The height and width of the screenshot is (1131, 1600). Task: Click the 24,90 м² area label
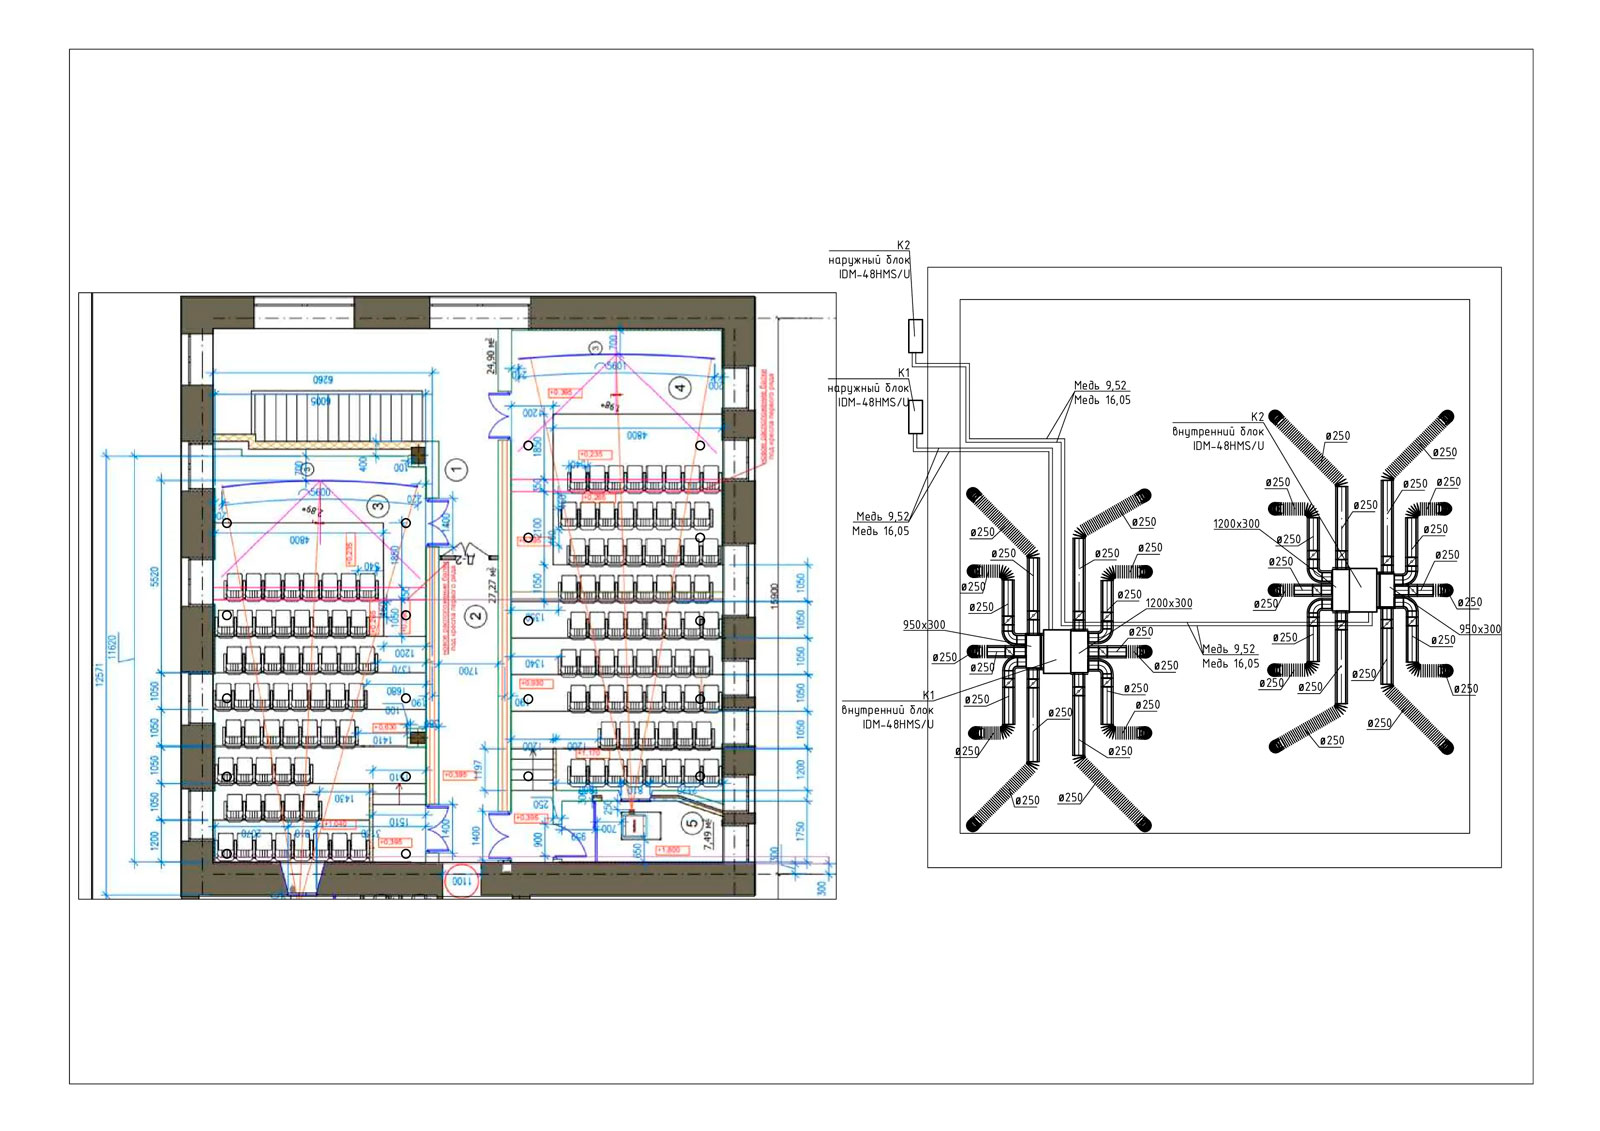491,356
